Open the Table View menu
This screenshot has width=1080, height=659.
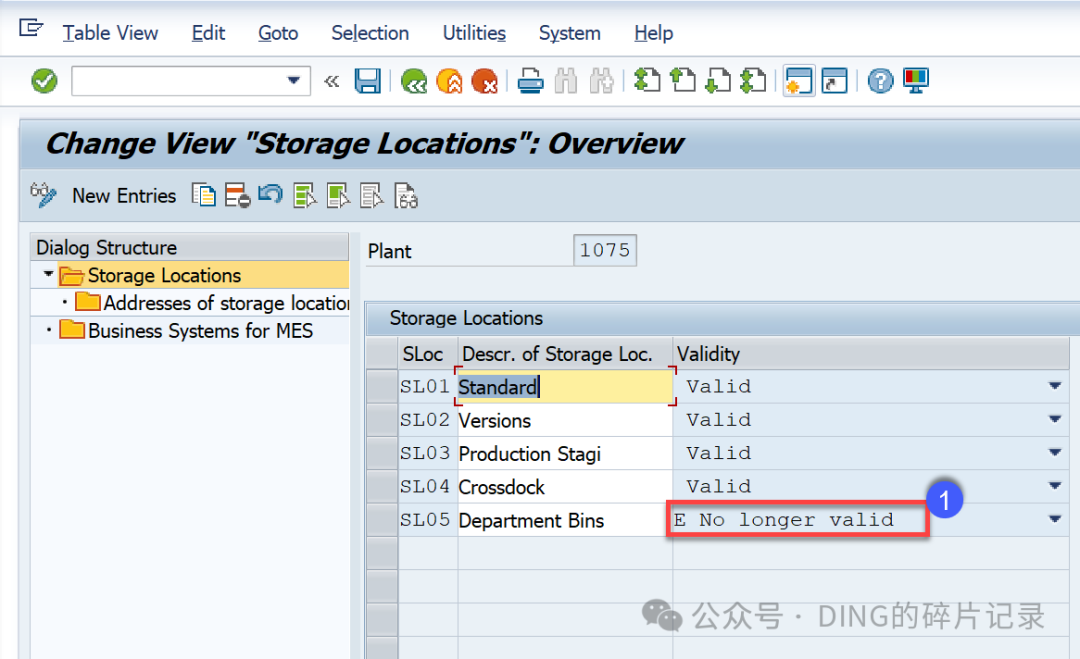110,33
